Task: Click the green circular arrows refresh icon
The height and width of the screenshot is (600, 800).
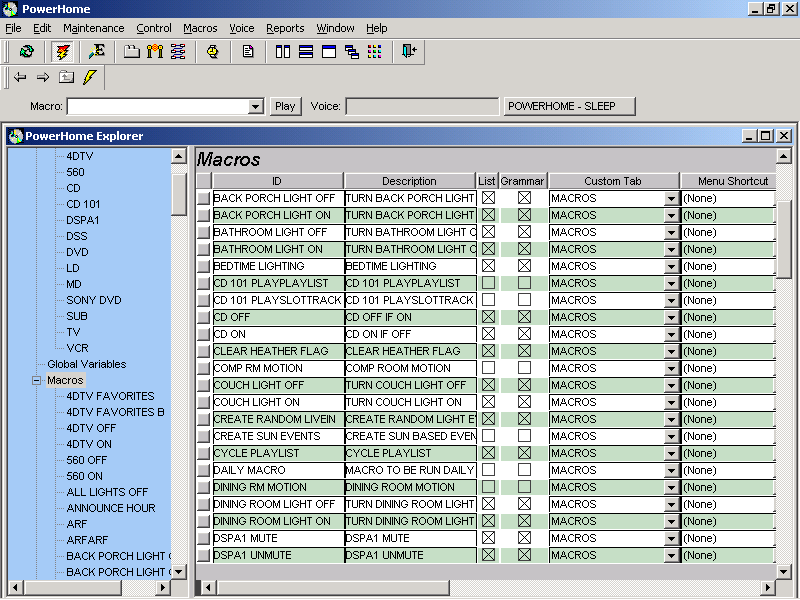Action: tap(27, 52)
